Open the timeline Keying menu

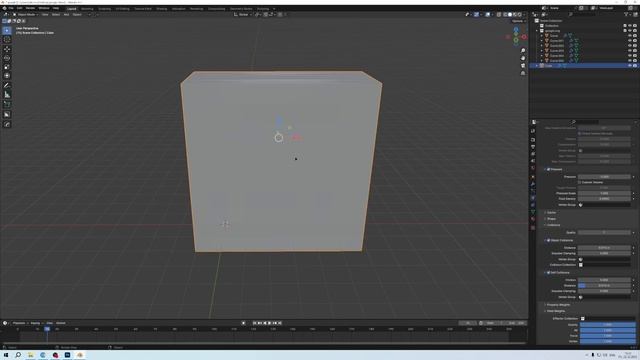(x=36, y=323)
